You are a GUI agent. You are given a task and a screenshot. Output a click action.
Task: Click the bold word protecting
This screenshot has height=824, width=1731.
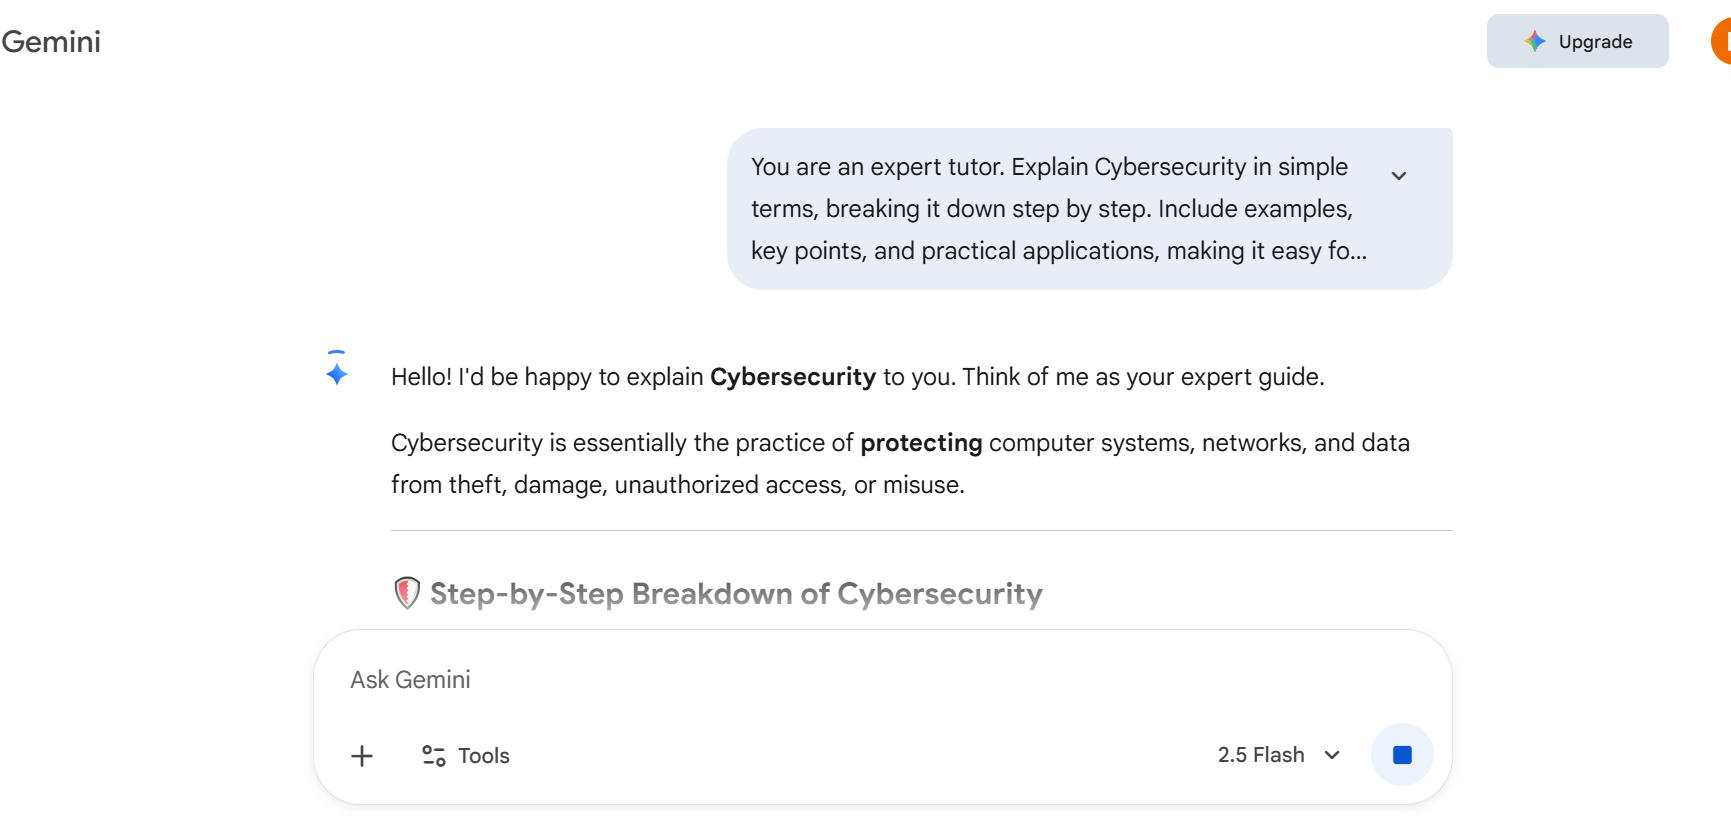point(921,443)
